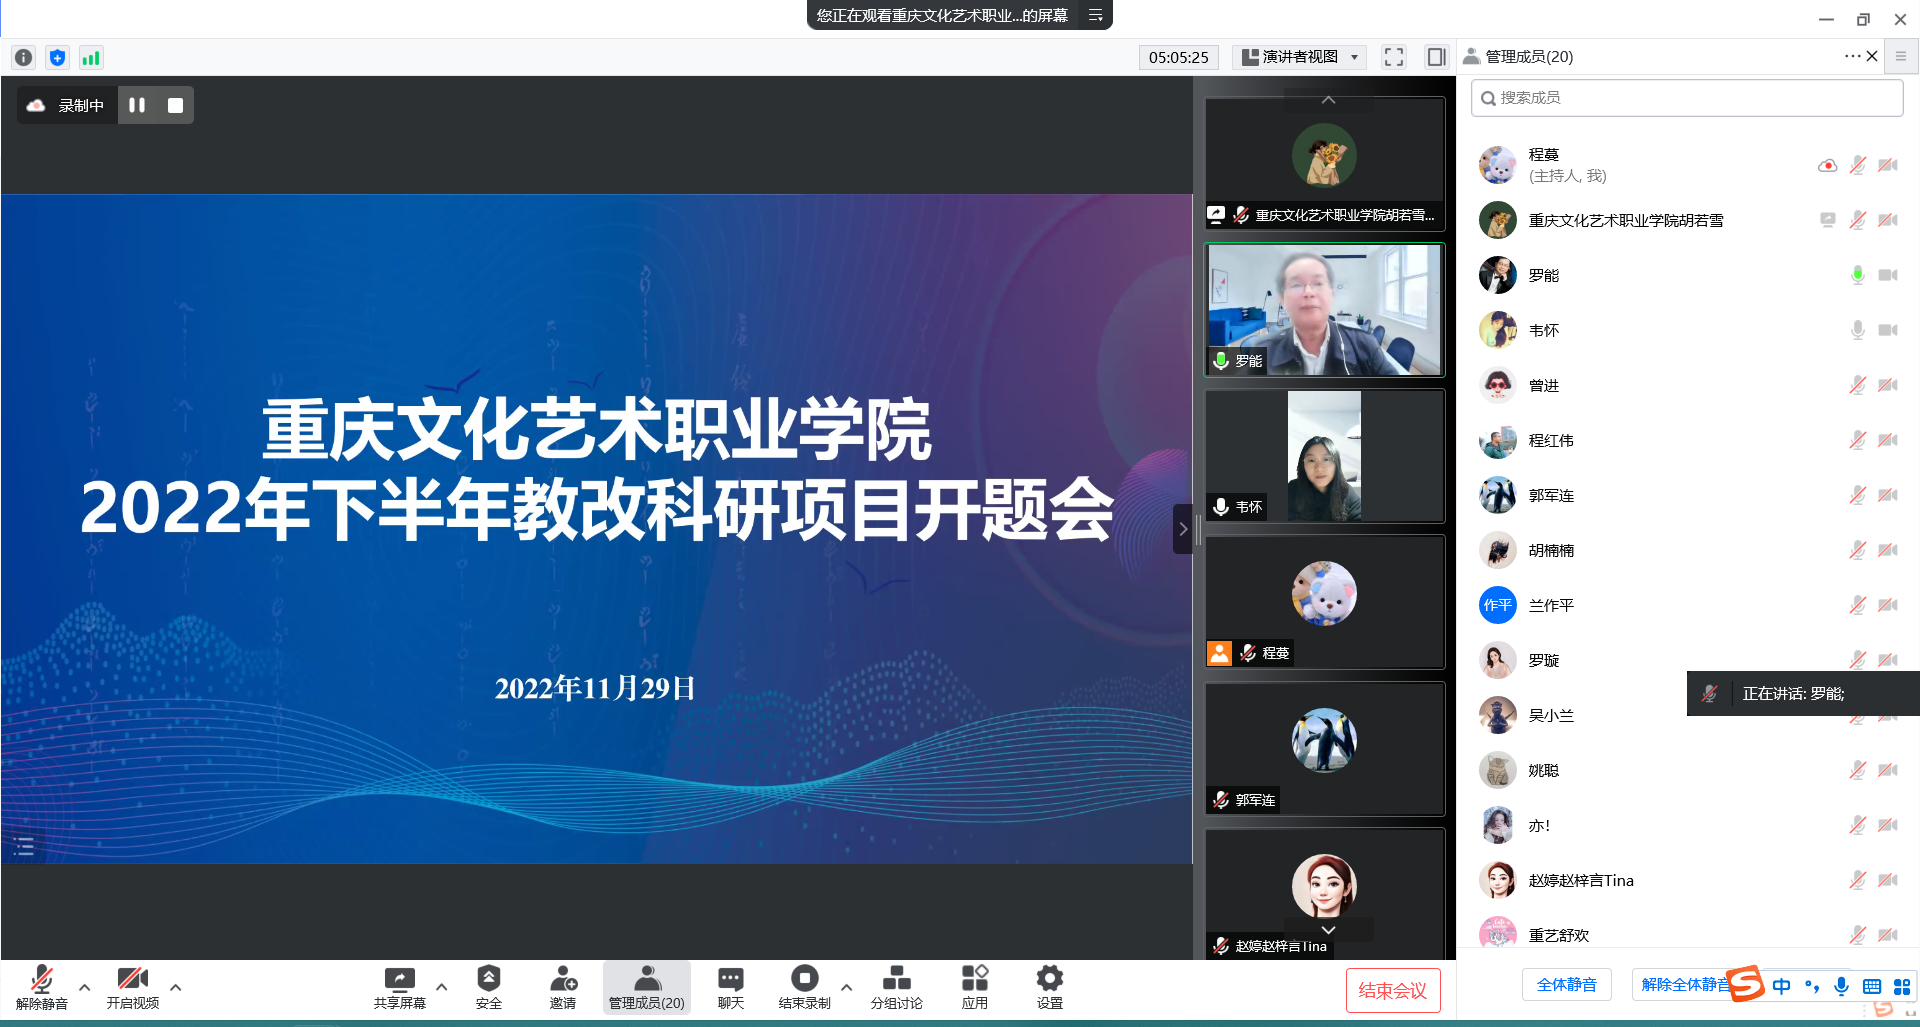Open the 应用 apps panel
This screenshot has width=1920, height=1027.
click(x=973, y=986)
